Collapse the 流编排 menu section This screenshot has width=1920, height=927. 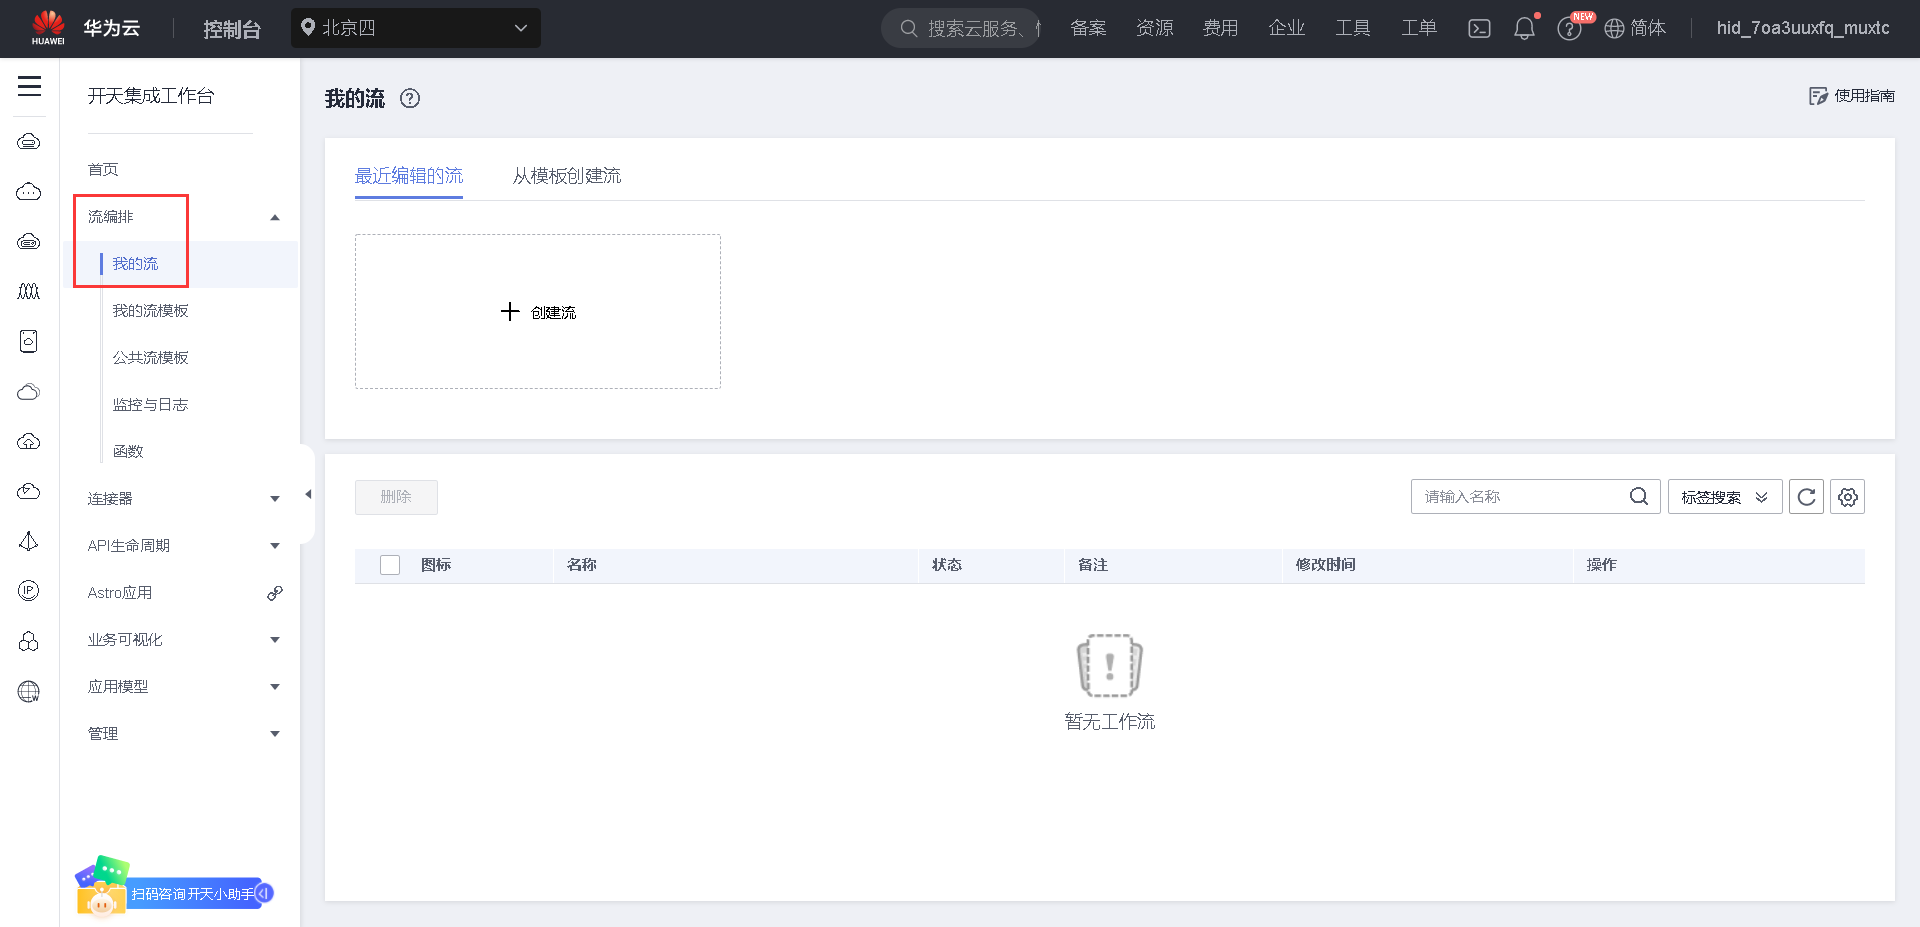tap(275, 217)
